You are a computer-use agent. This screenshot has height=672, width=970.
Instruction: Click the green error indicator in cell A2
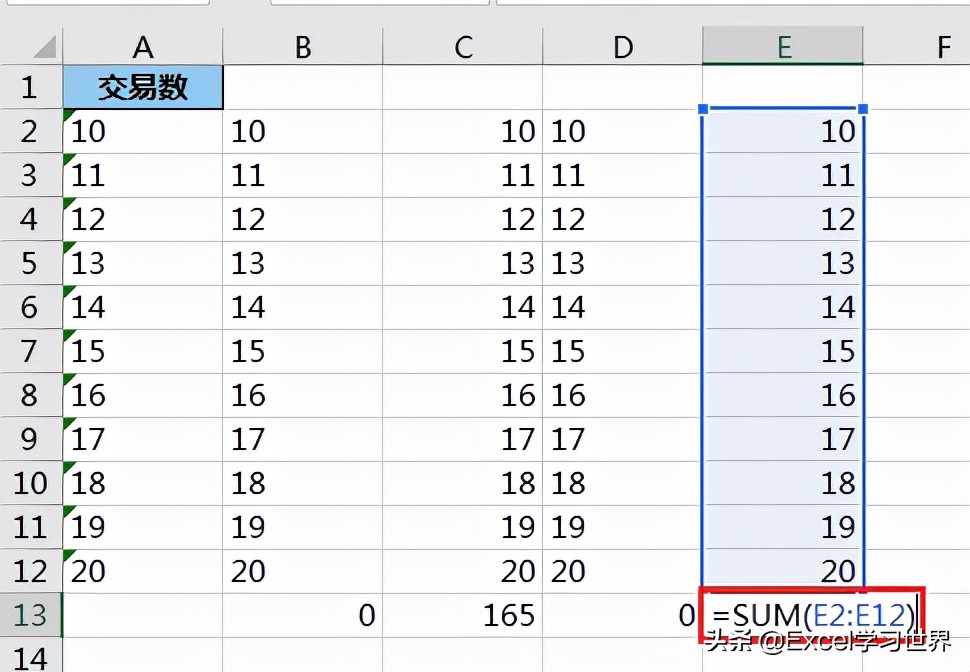[x=68, y=115]
